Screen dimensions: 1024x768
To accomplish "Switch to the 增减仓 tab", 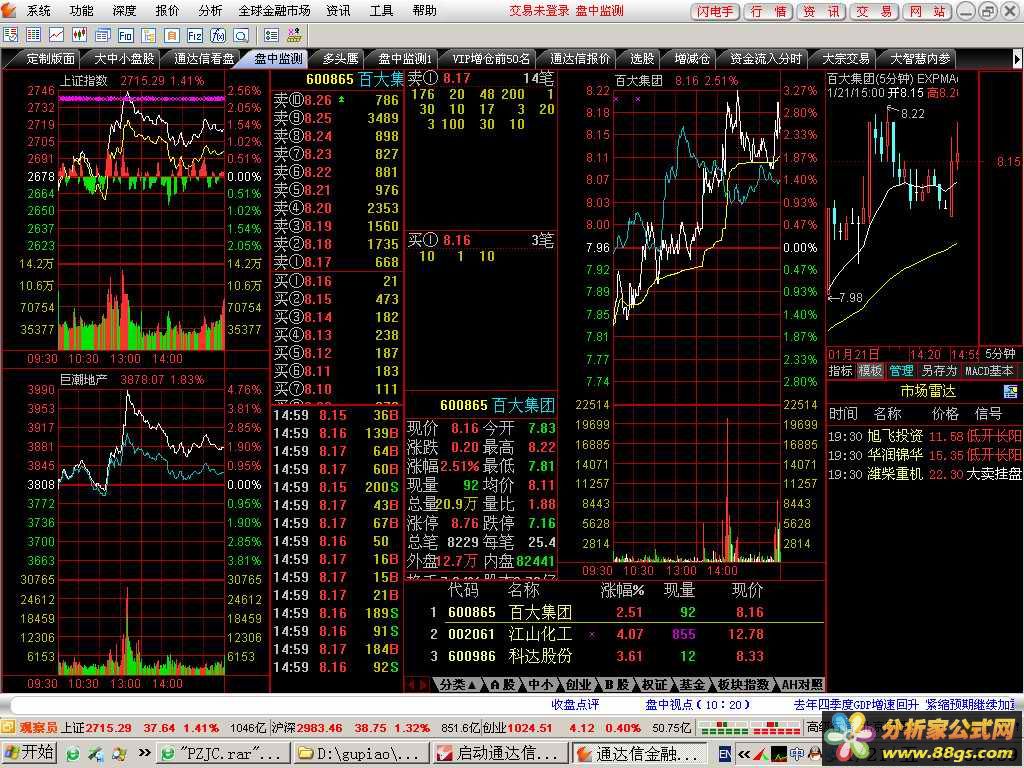I will [692, 59].
